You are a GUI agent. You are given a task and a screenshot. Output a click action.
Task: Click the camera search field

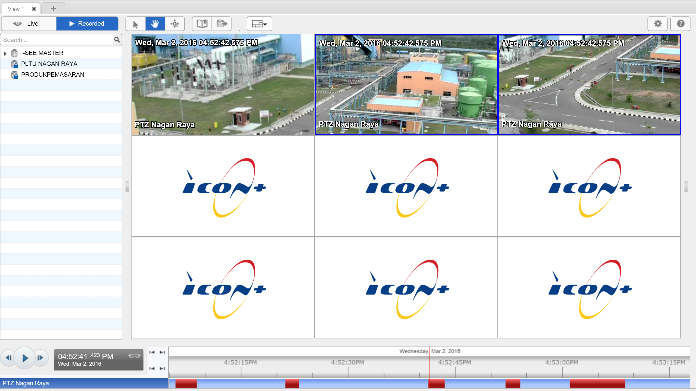click(x=56, y=40)
